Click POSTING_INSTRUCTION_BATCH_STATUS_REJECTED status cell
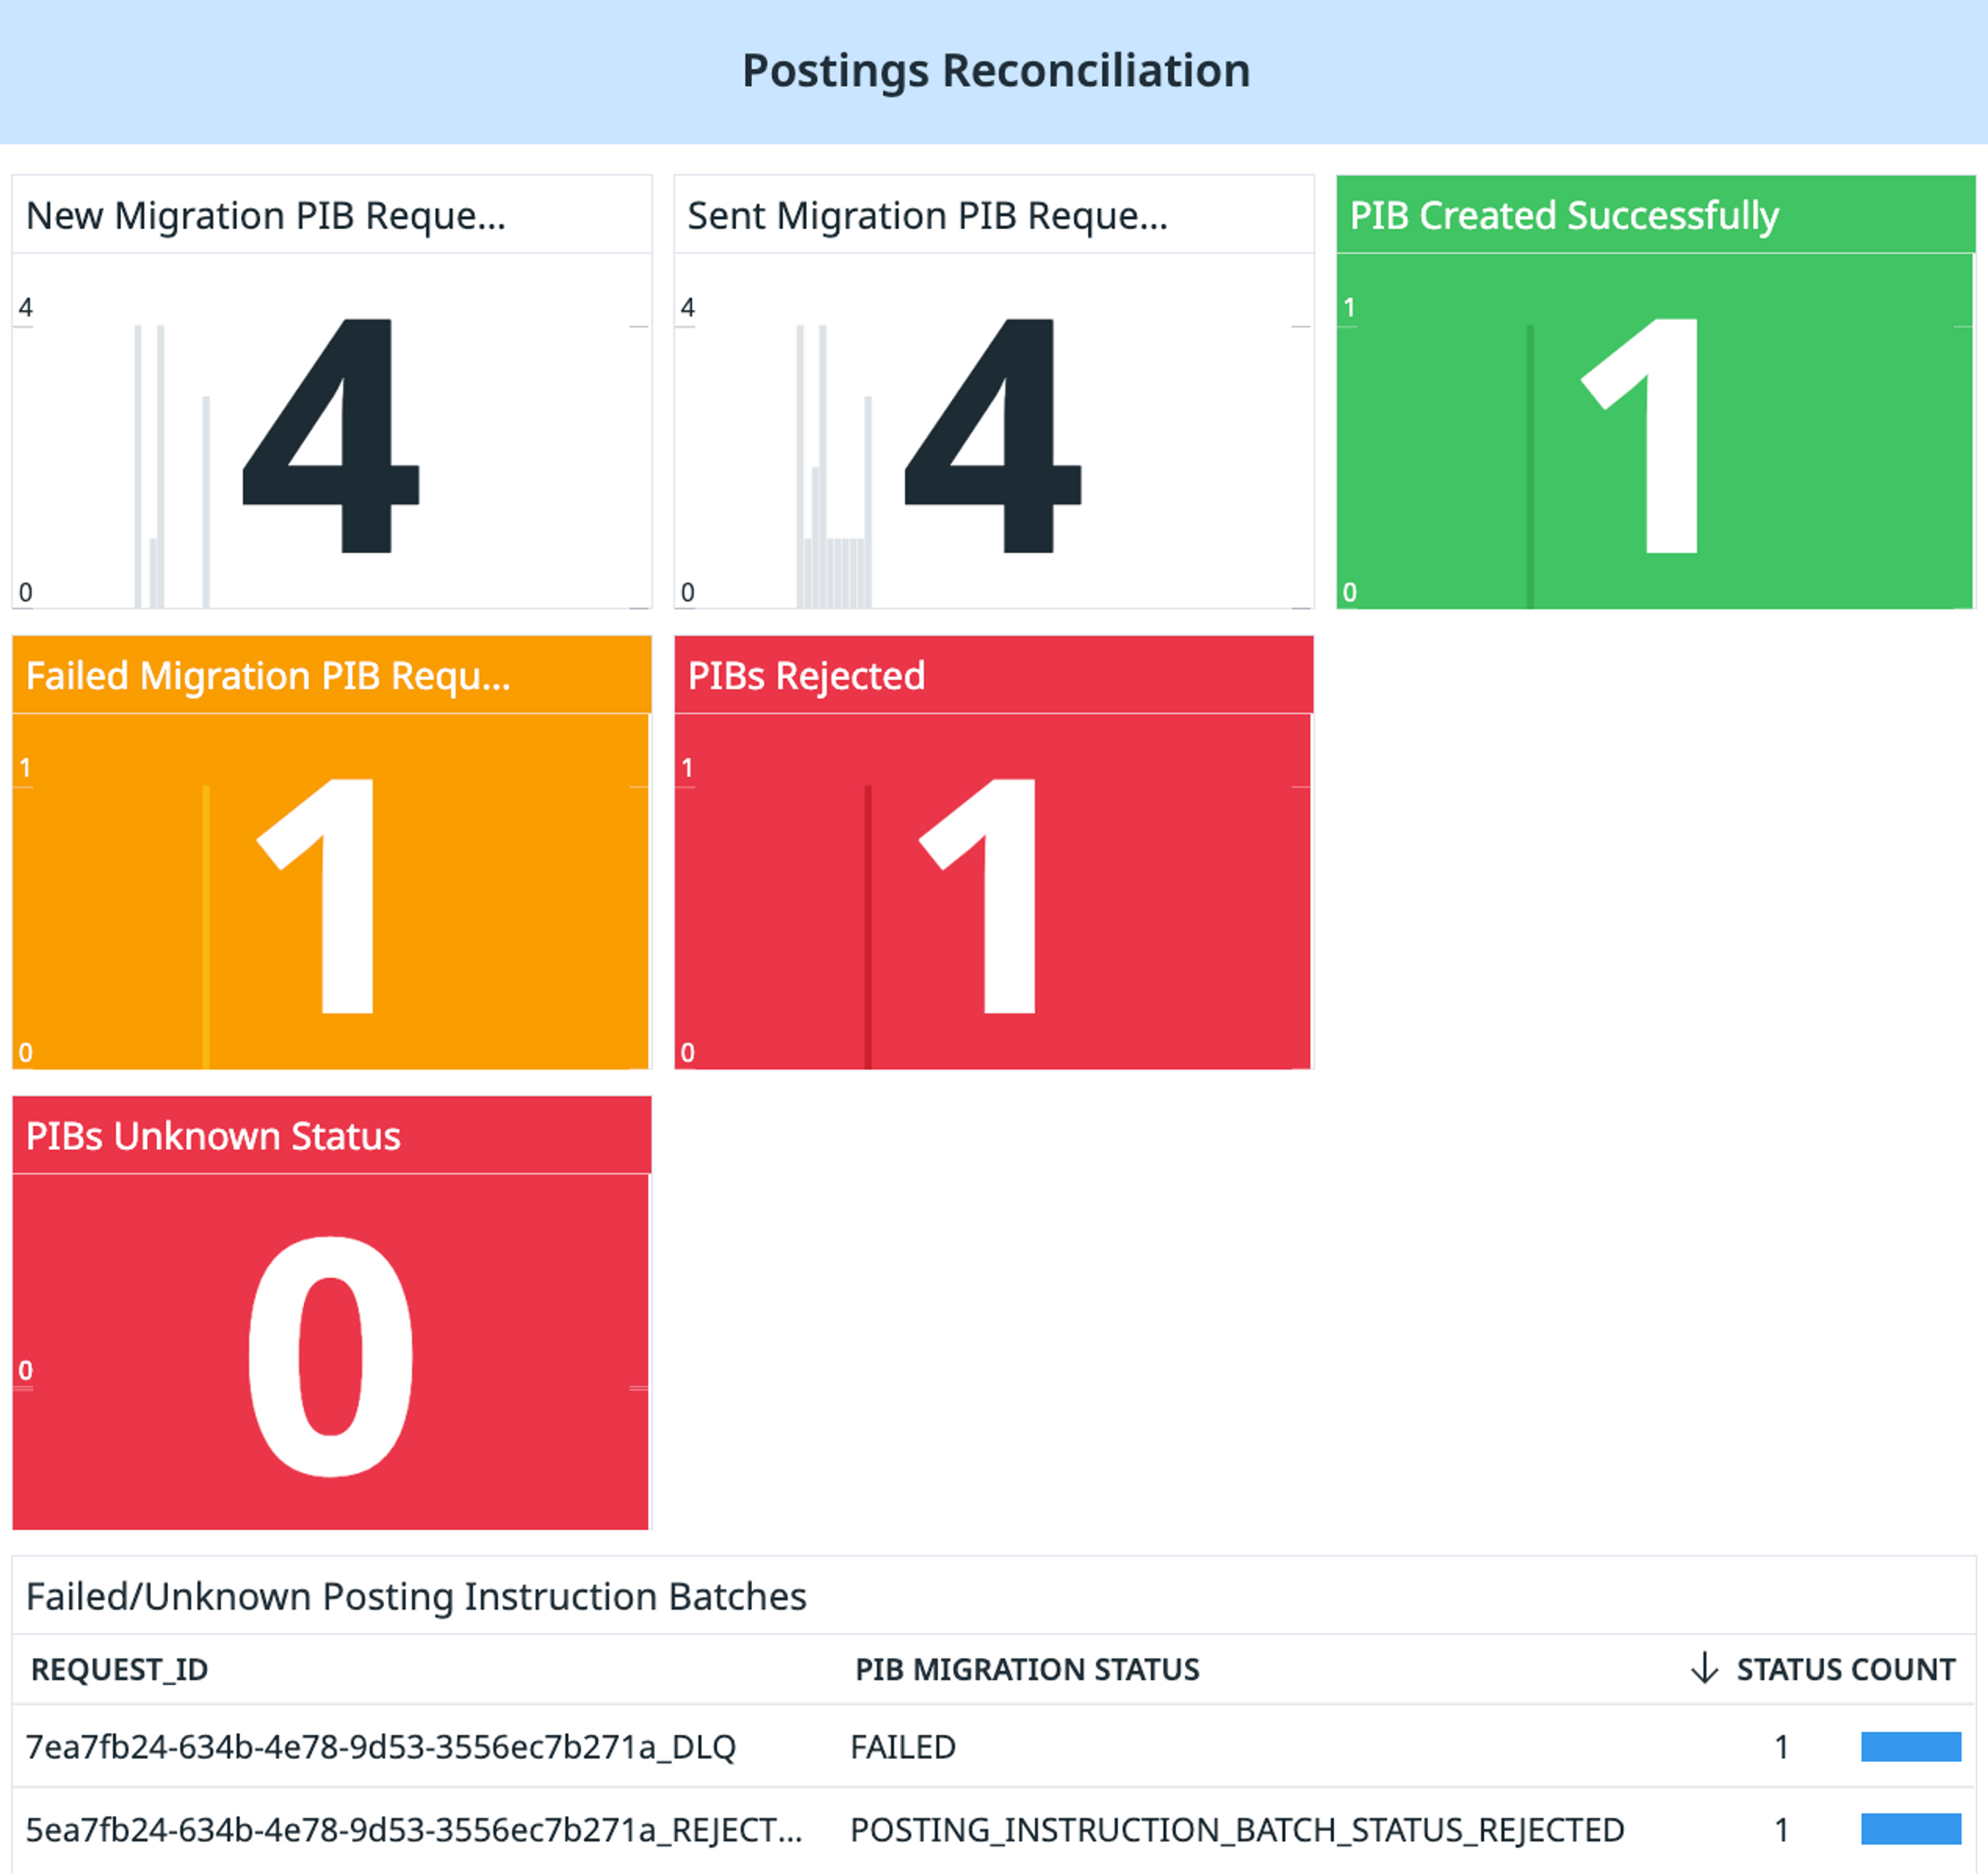This screenshot has height=1874, width=1988. [1237, 1830]
